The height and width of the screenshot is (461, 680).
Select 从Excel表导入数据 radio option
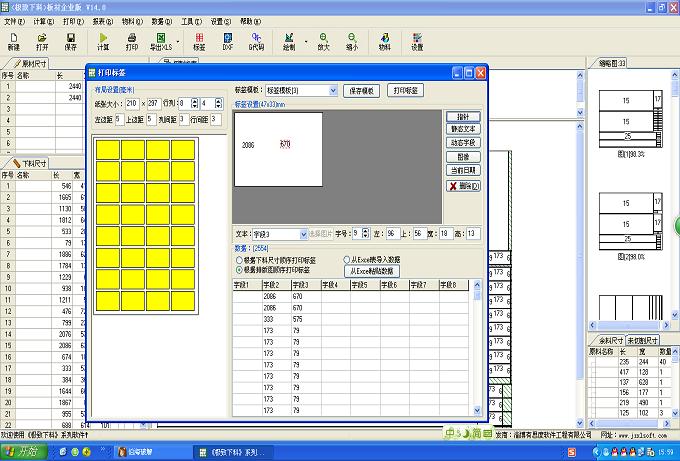click(x=347, y=259)
